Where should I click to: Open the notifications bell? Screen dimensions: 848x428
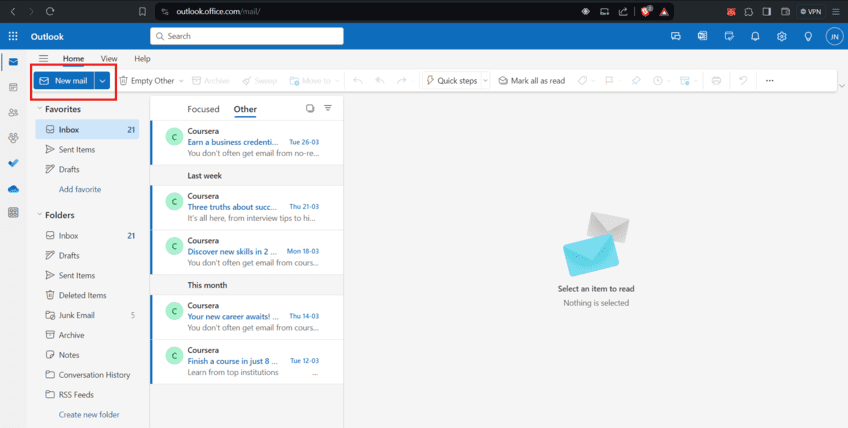coord(755,36)
